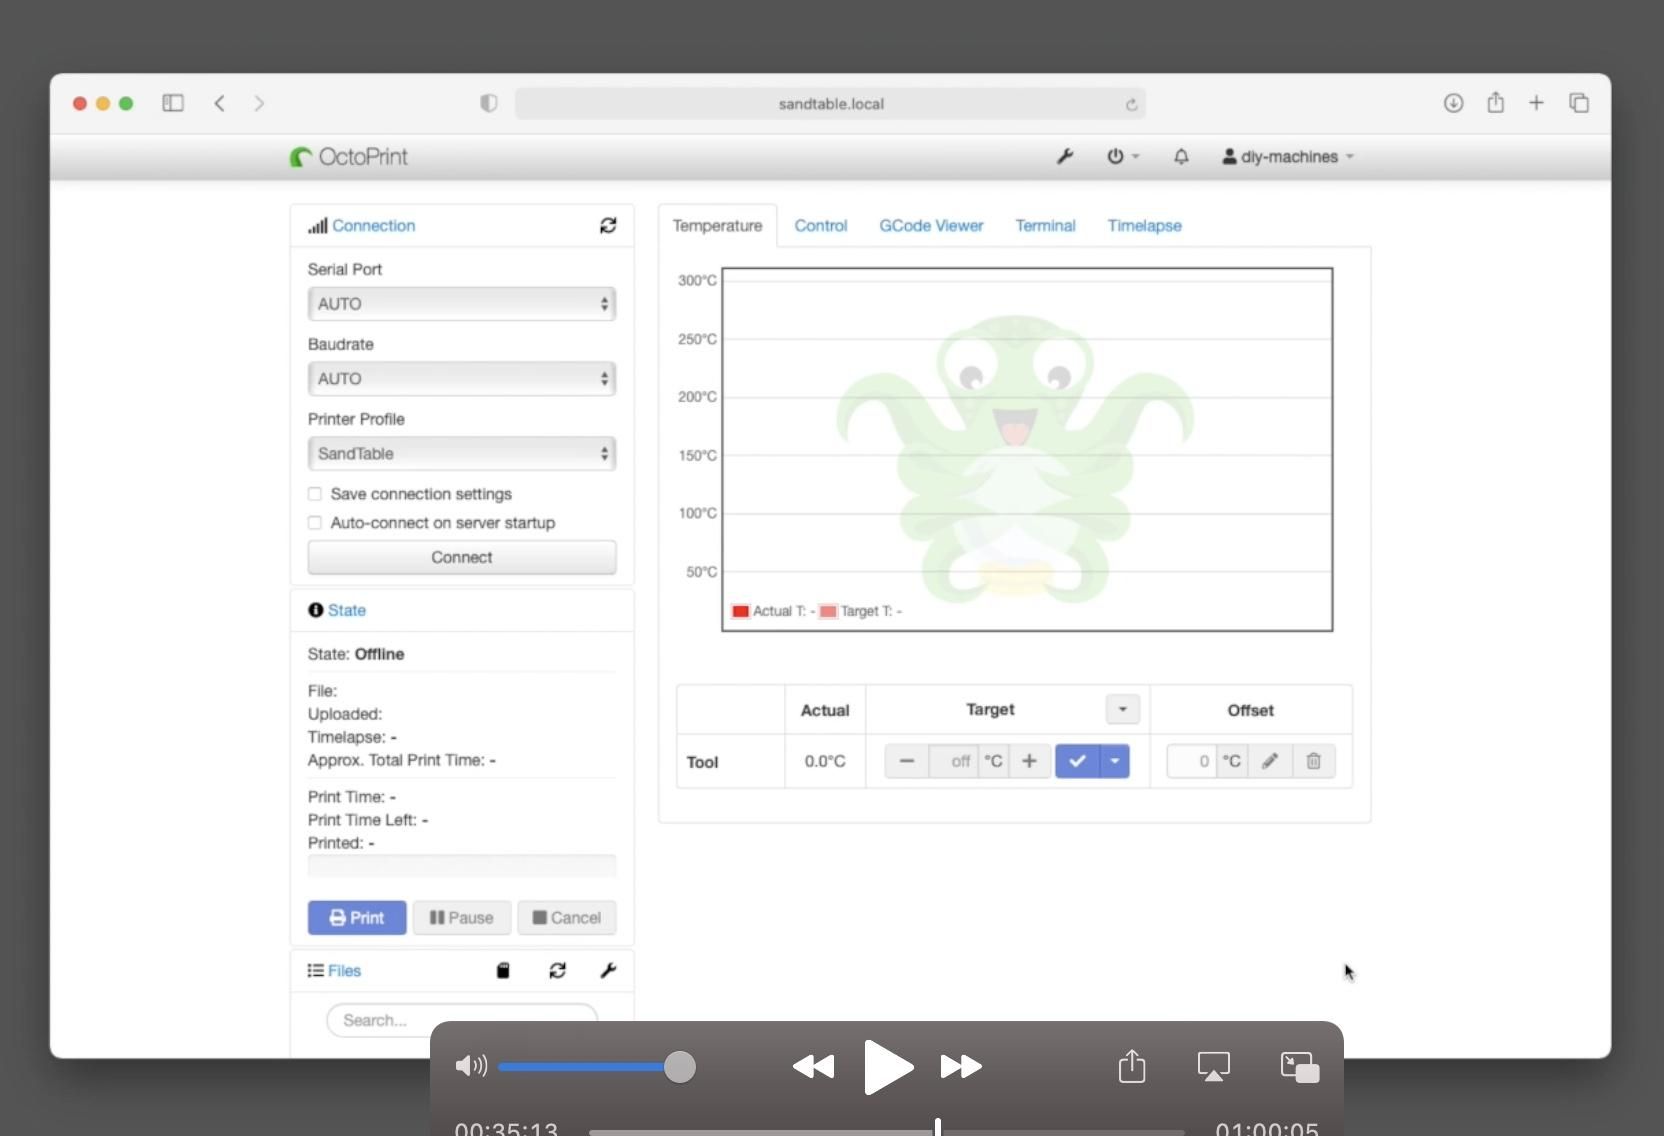Open the system power menu icon
1664x1136 pixels.
coord(1122,156)
